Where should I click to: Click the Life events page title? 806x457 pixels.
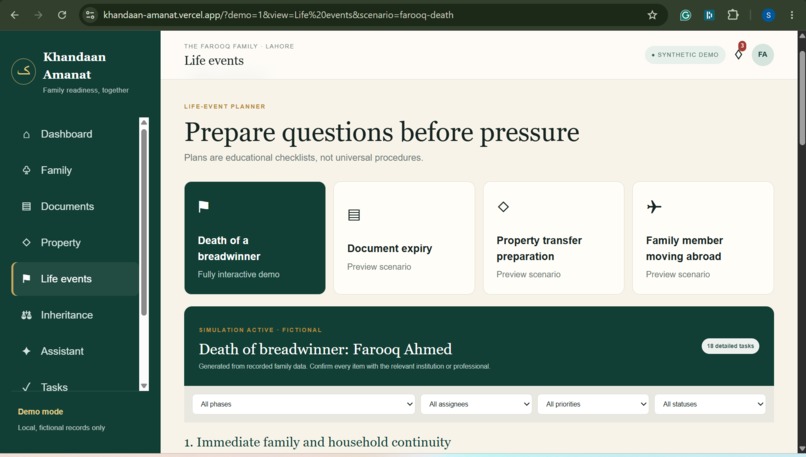point(214,61)
